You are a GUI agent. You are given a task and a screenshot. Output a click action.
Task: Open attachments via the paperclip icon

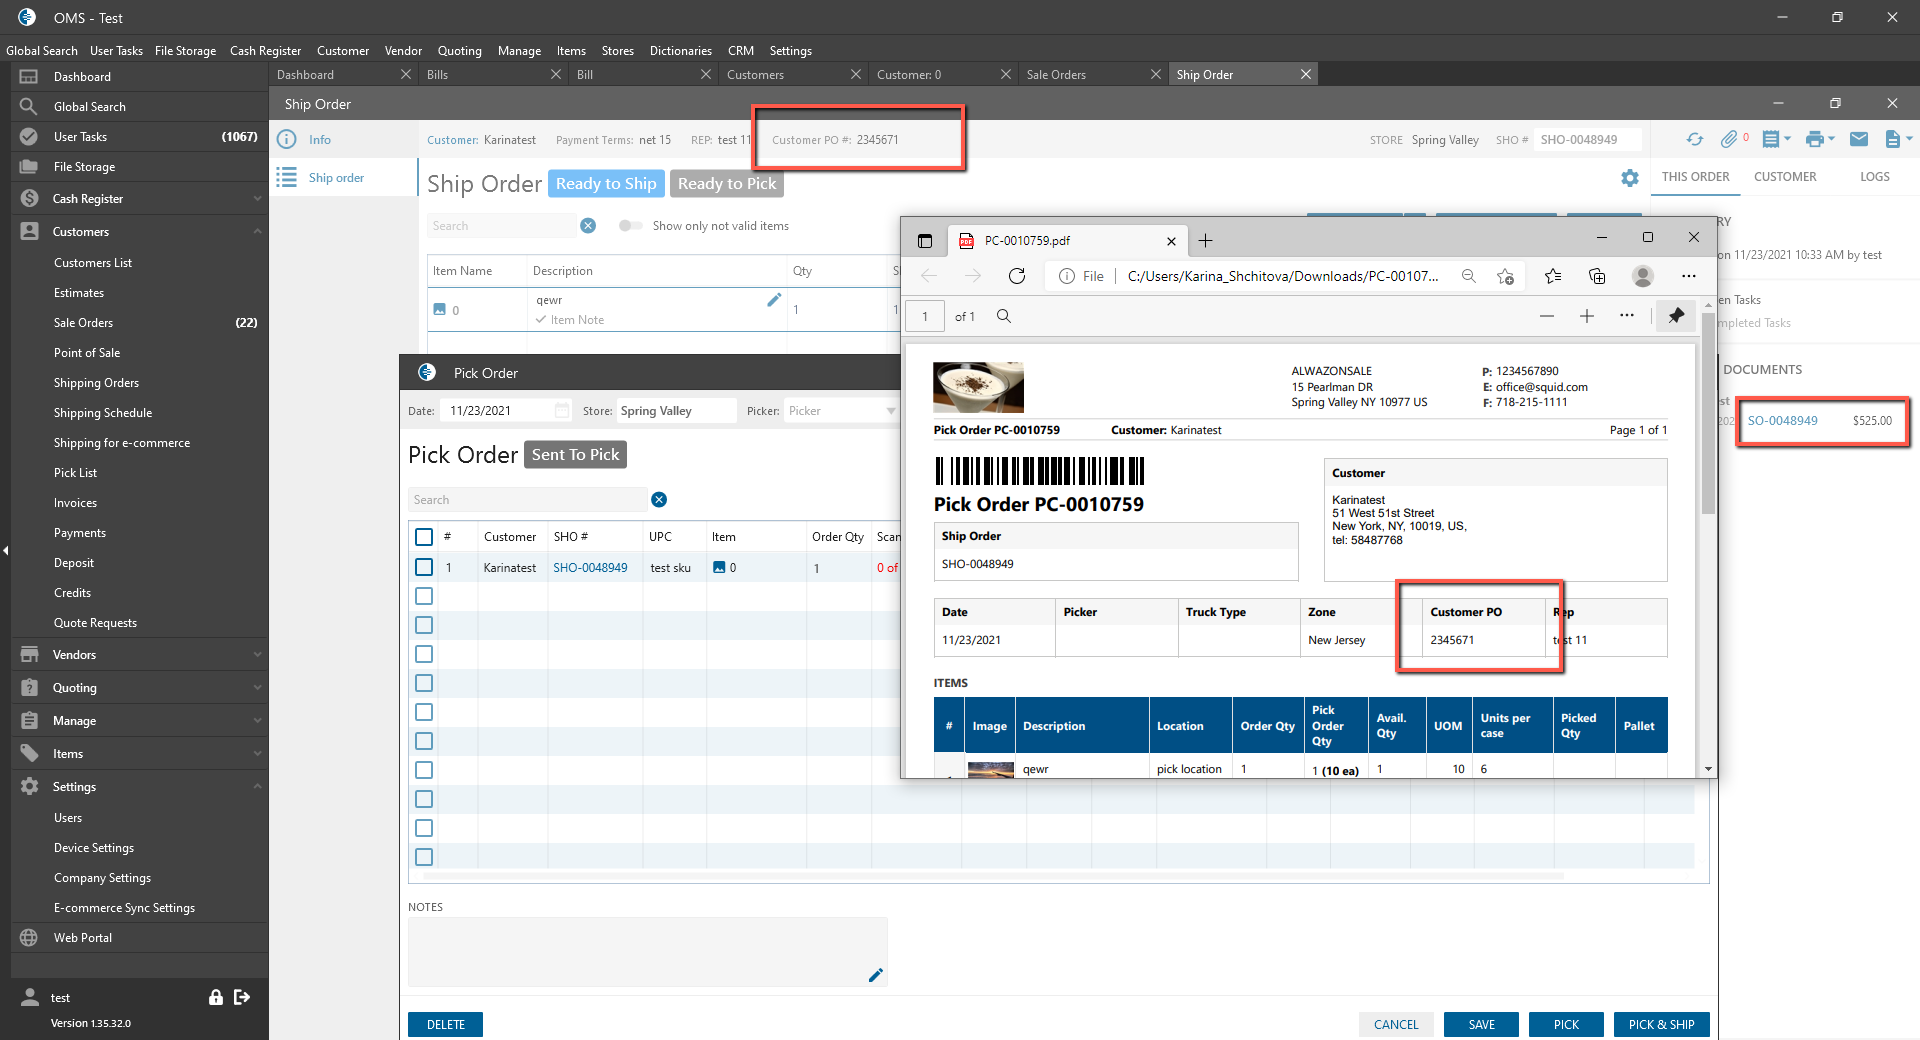[1728, 140]
